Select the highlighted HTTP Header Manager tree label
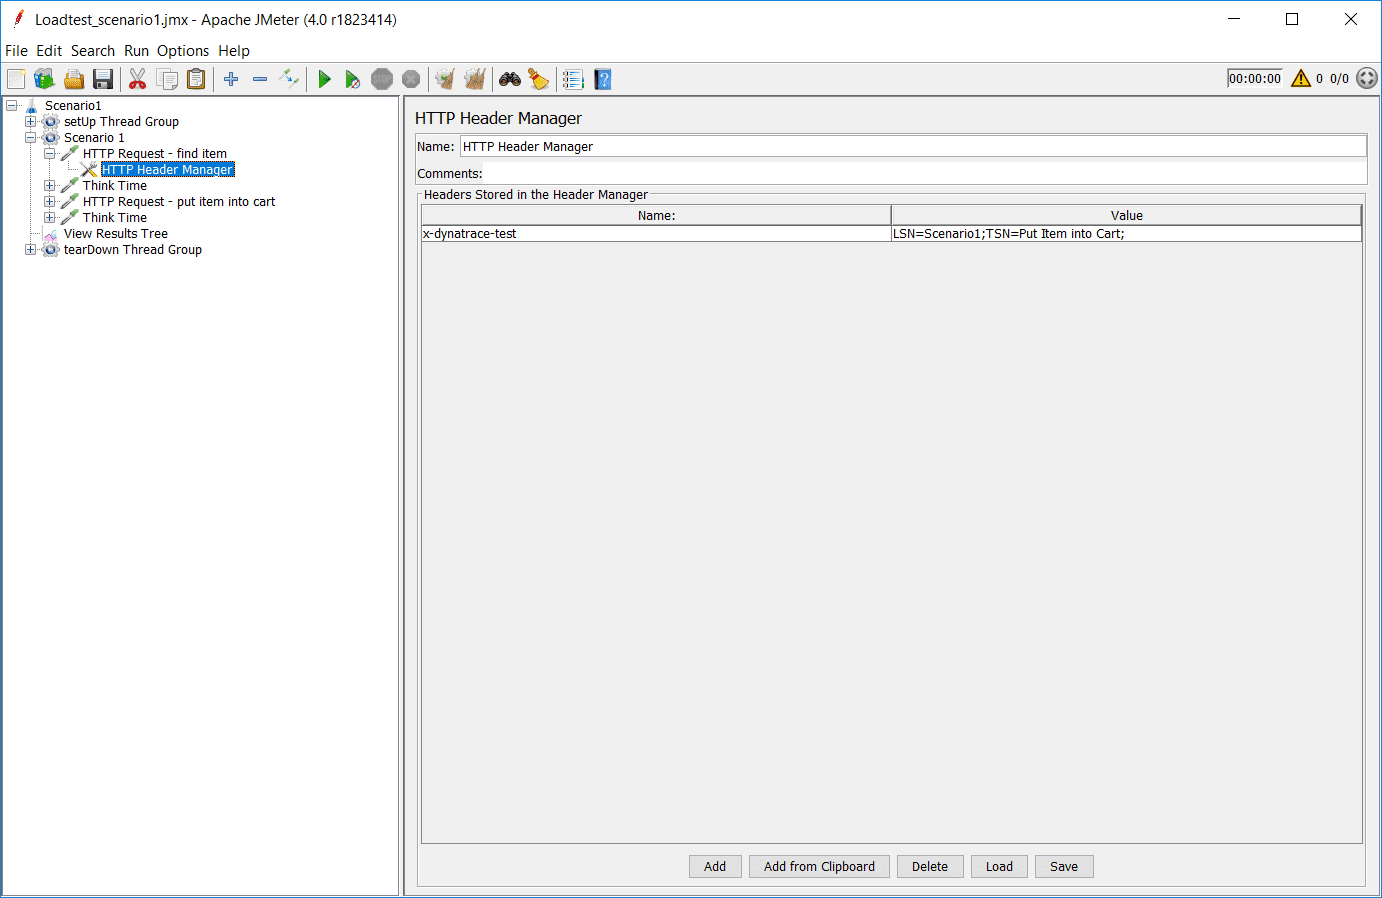 pos(167,169)
